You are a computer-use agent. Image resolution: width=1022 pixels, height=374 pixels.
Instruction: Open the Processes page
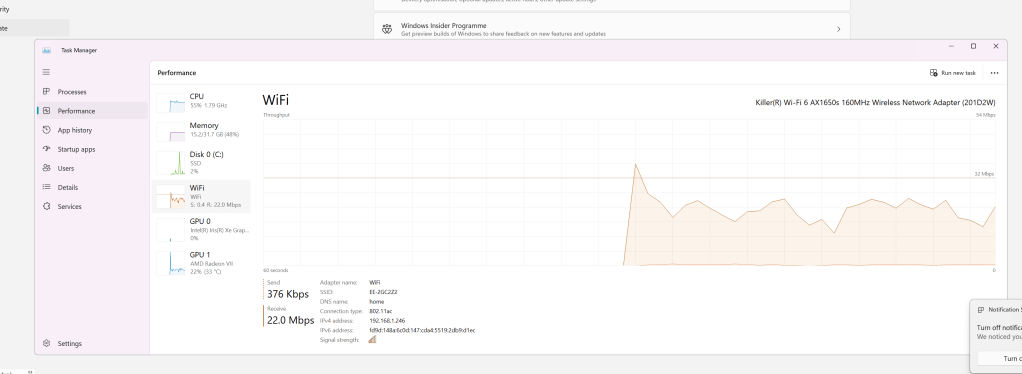(92, 92)
